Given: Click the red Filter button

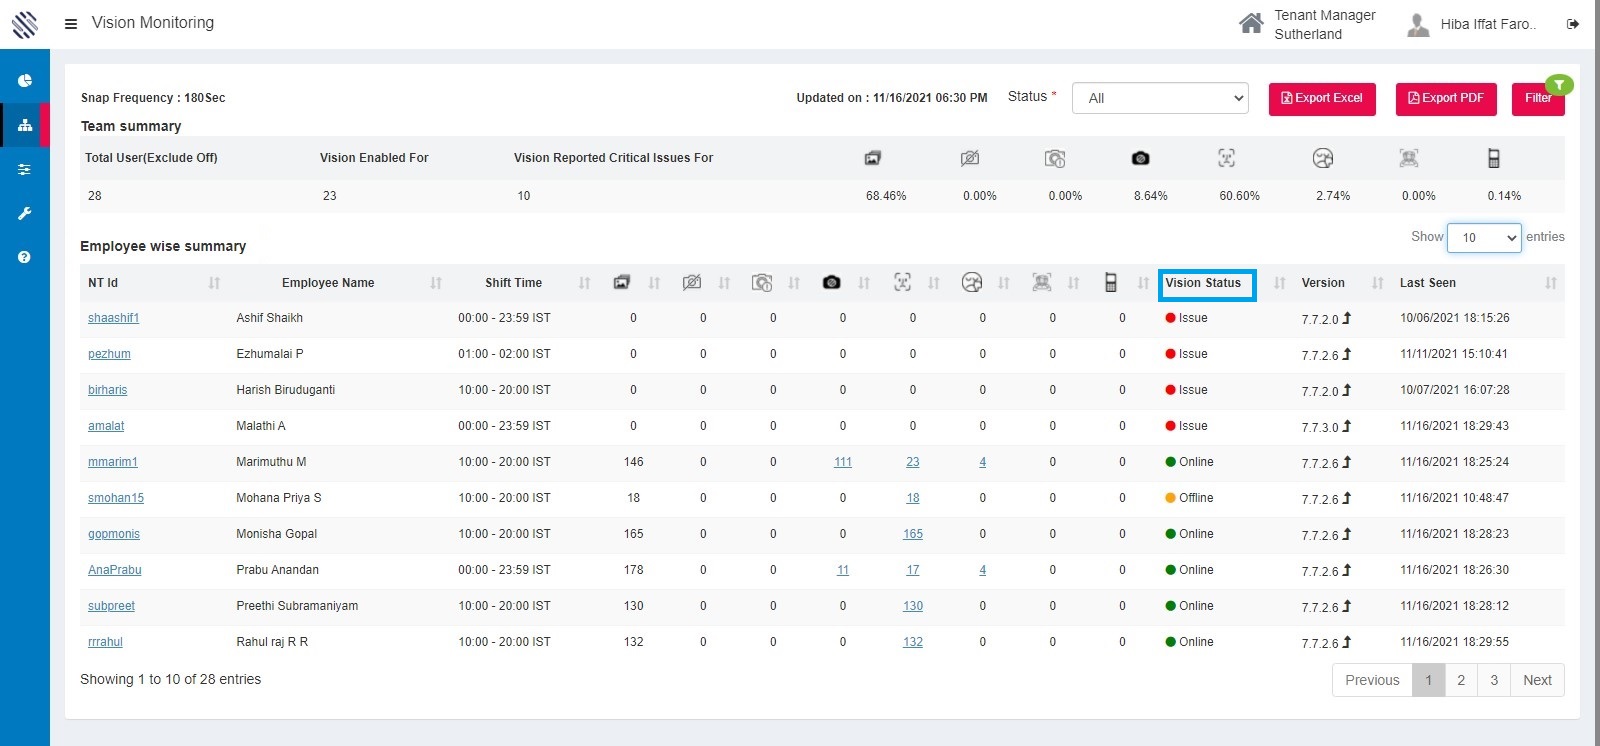Looking at the screenshot, I should click(x=1538, y=99).
